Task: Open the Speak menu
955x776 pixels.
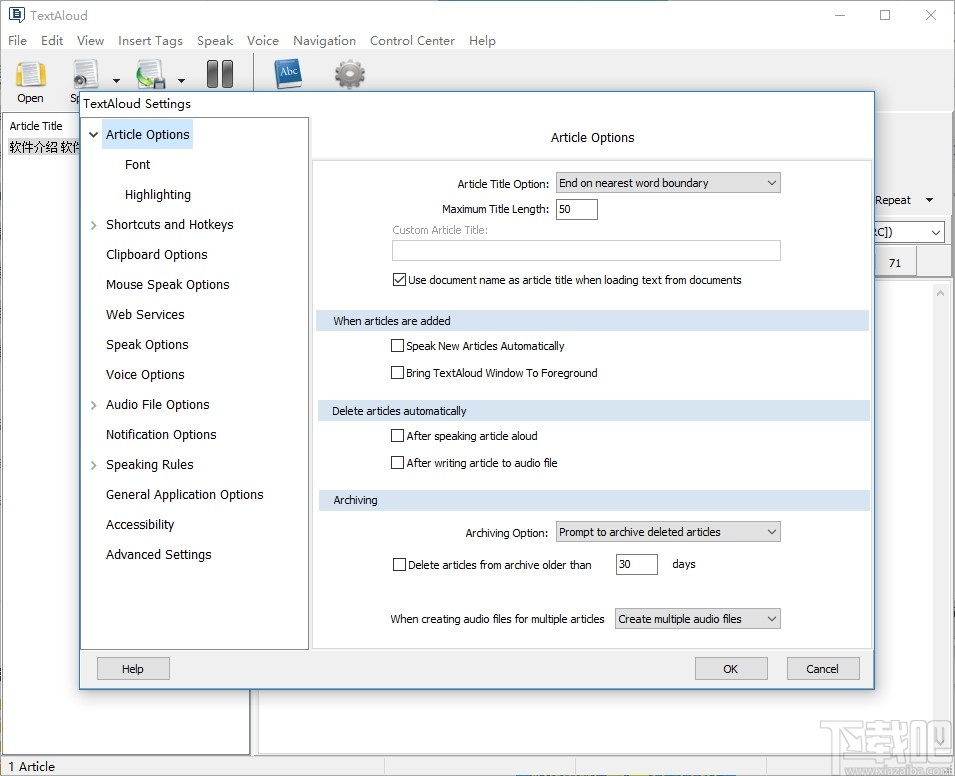Action: (215, 40)
